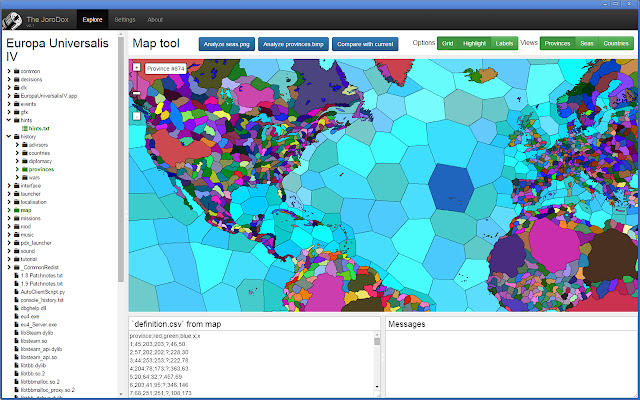Click the libtbb.dylib file icon
Viewport: 640px width, 400px height.
point(17,365)
